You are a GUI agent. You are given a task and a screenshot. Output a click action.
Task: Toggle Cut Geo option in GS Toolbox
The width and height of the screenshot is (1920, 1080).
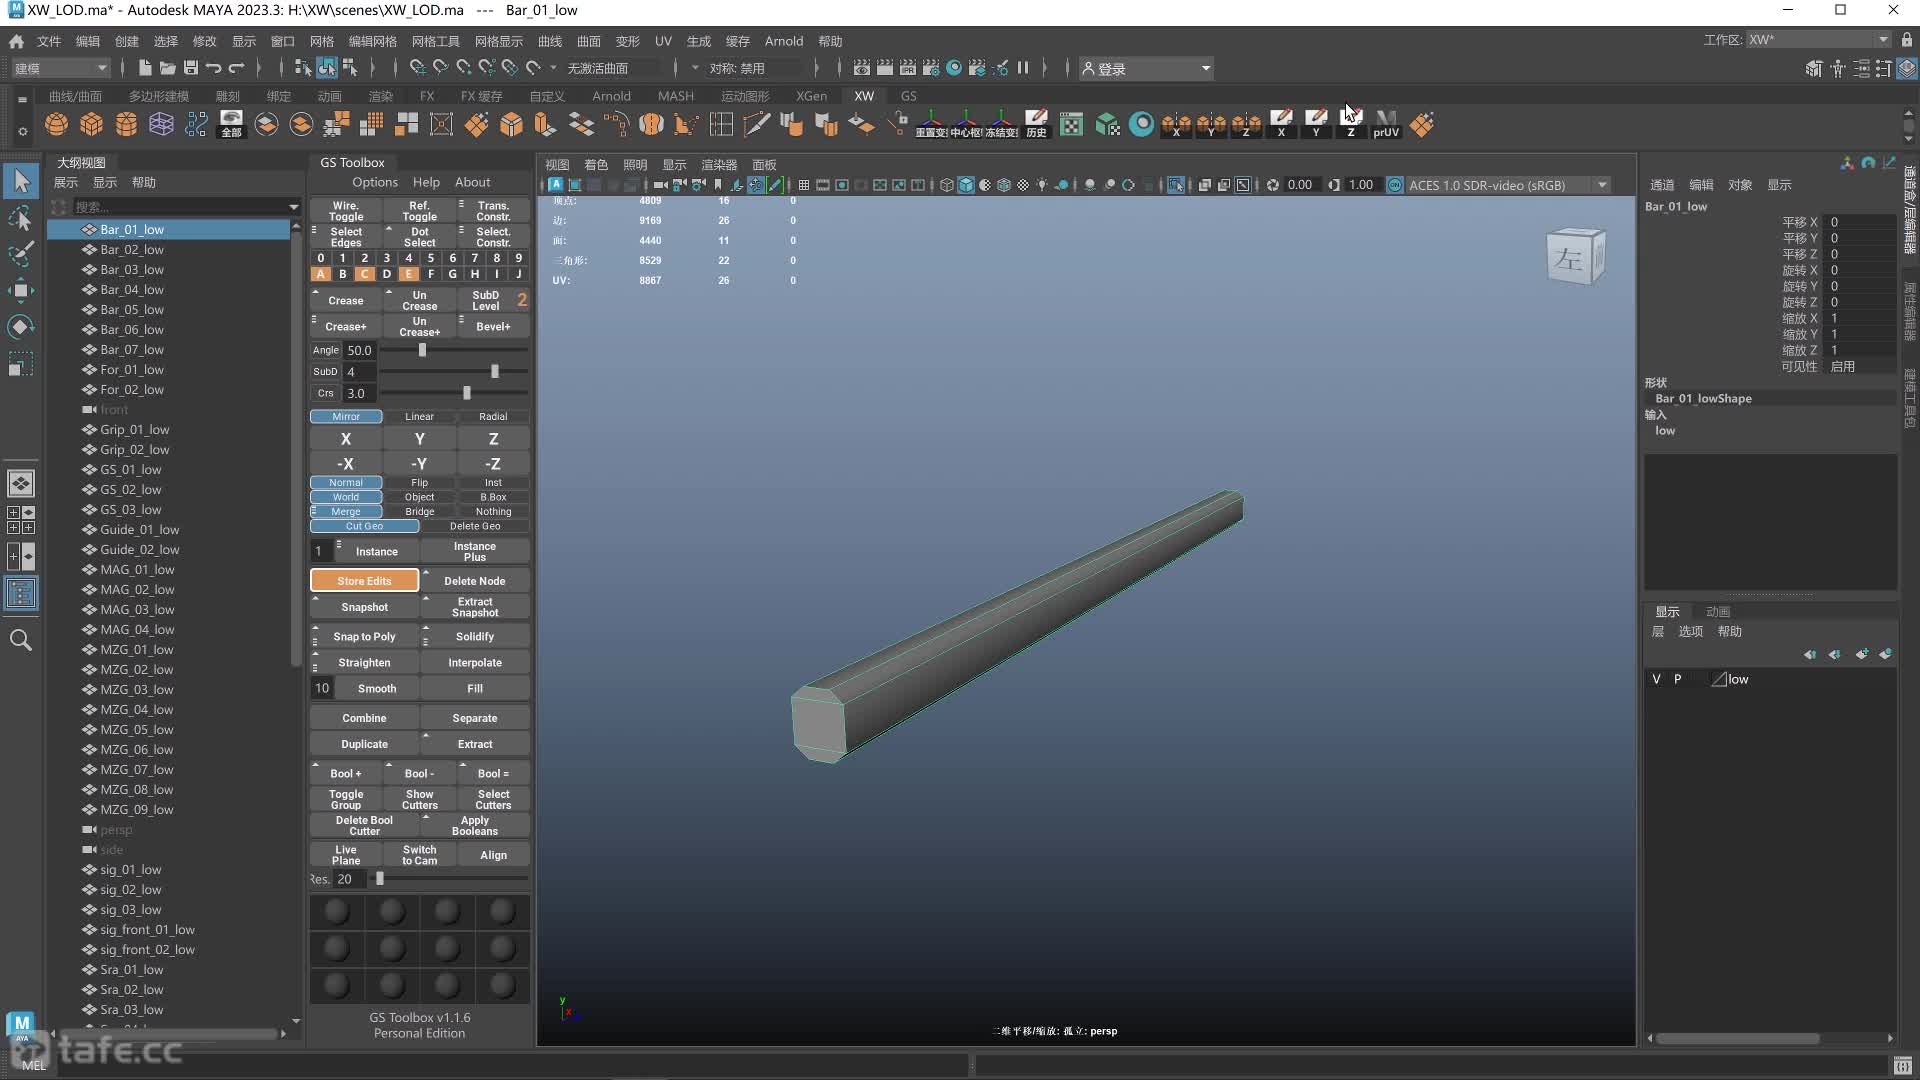tap(364, 526)
